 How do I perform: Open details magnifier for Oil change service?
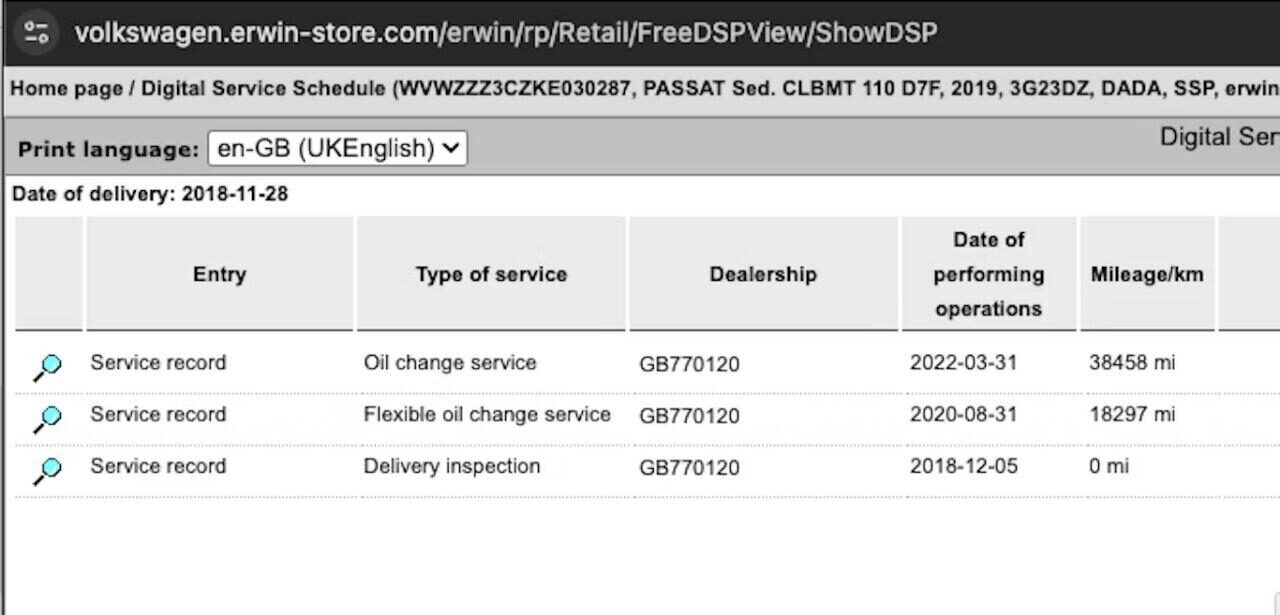click(47, 367)
